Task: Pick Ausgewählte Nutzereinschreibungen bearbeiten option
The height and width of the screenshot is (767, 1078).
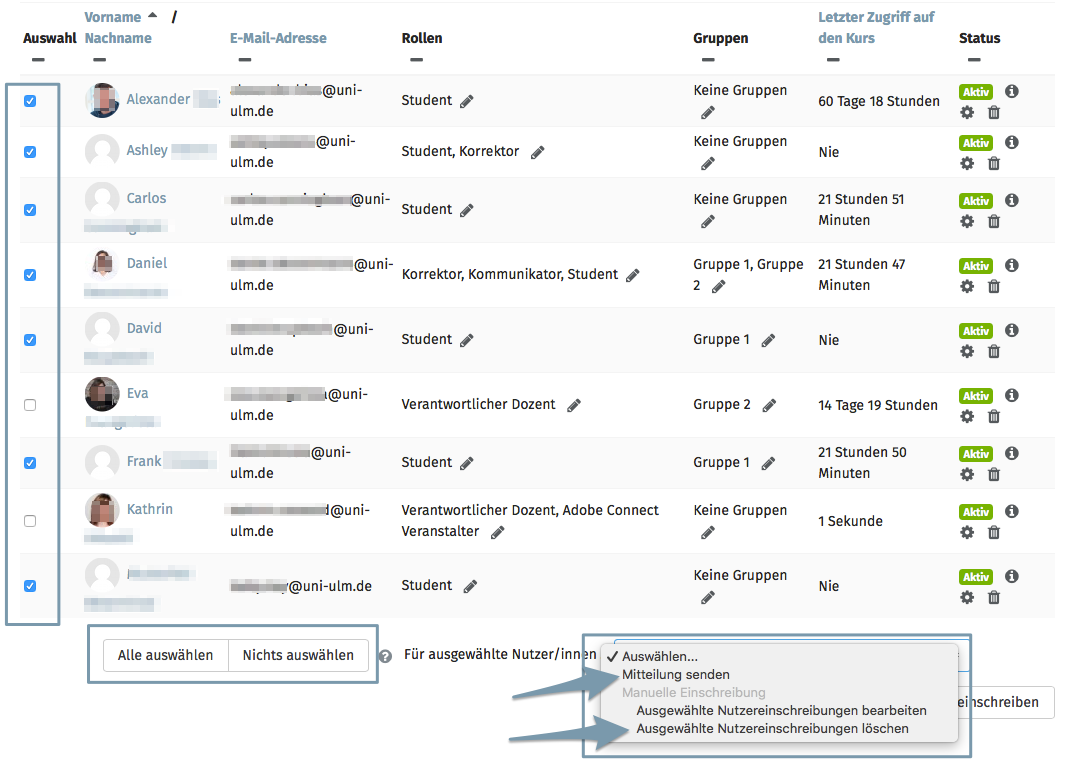Action: click(x=781, y=710)
